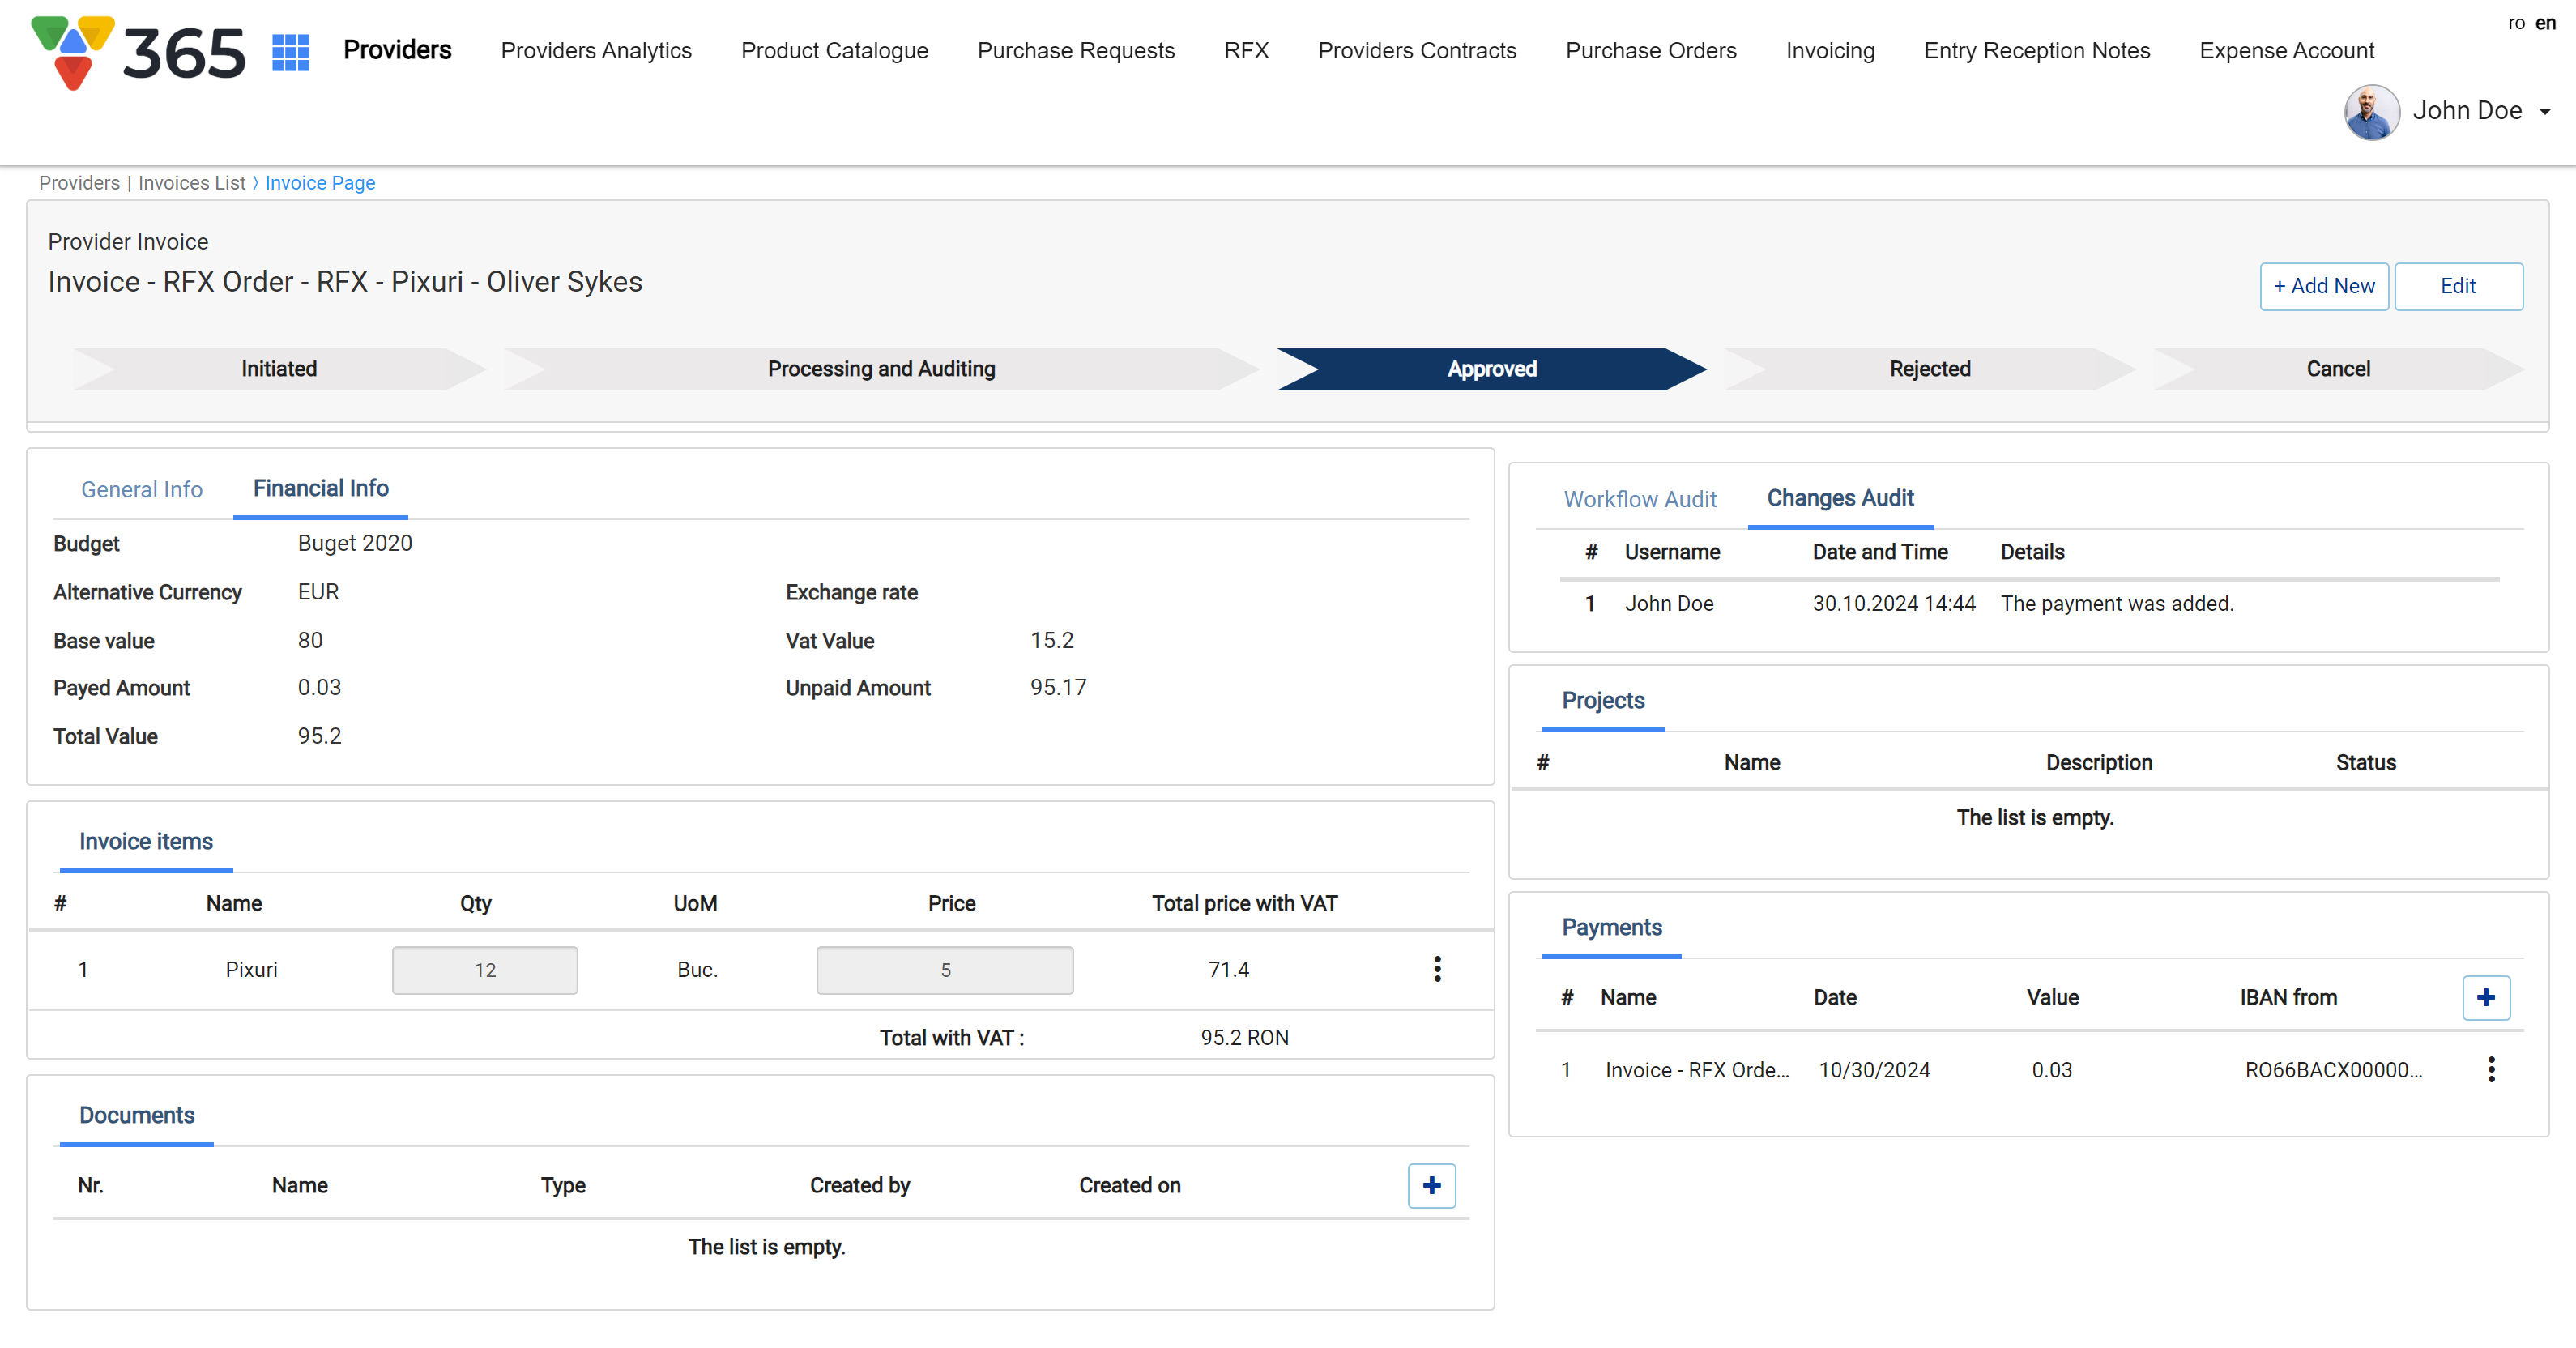Image resolution: width=2576 pixels, height=1348 pixels.
Task: Add a document with plus icon
Action: click(x=1431, y=1185)
